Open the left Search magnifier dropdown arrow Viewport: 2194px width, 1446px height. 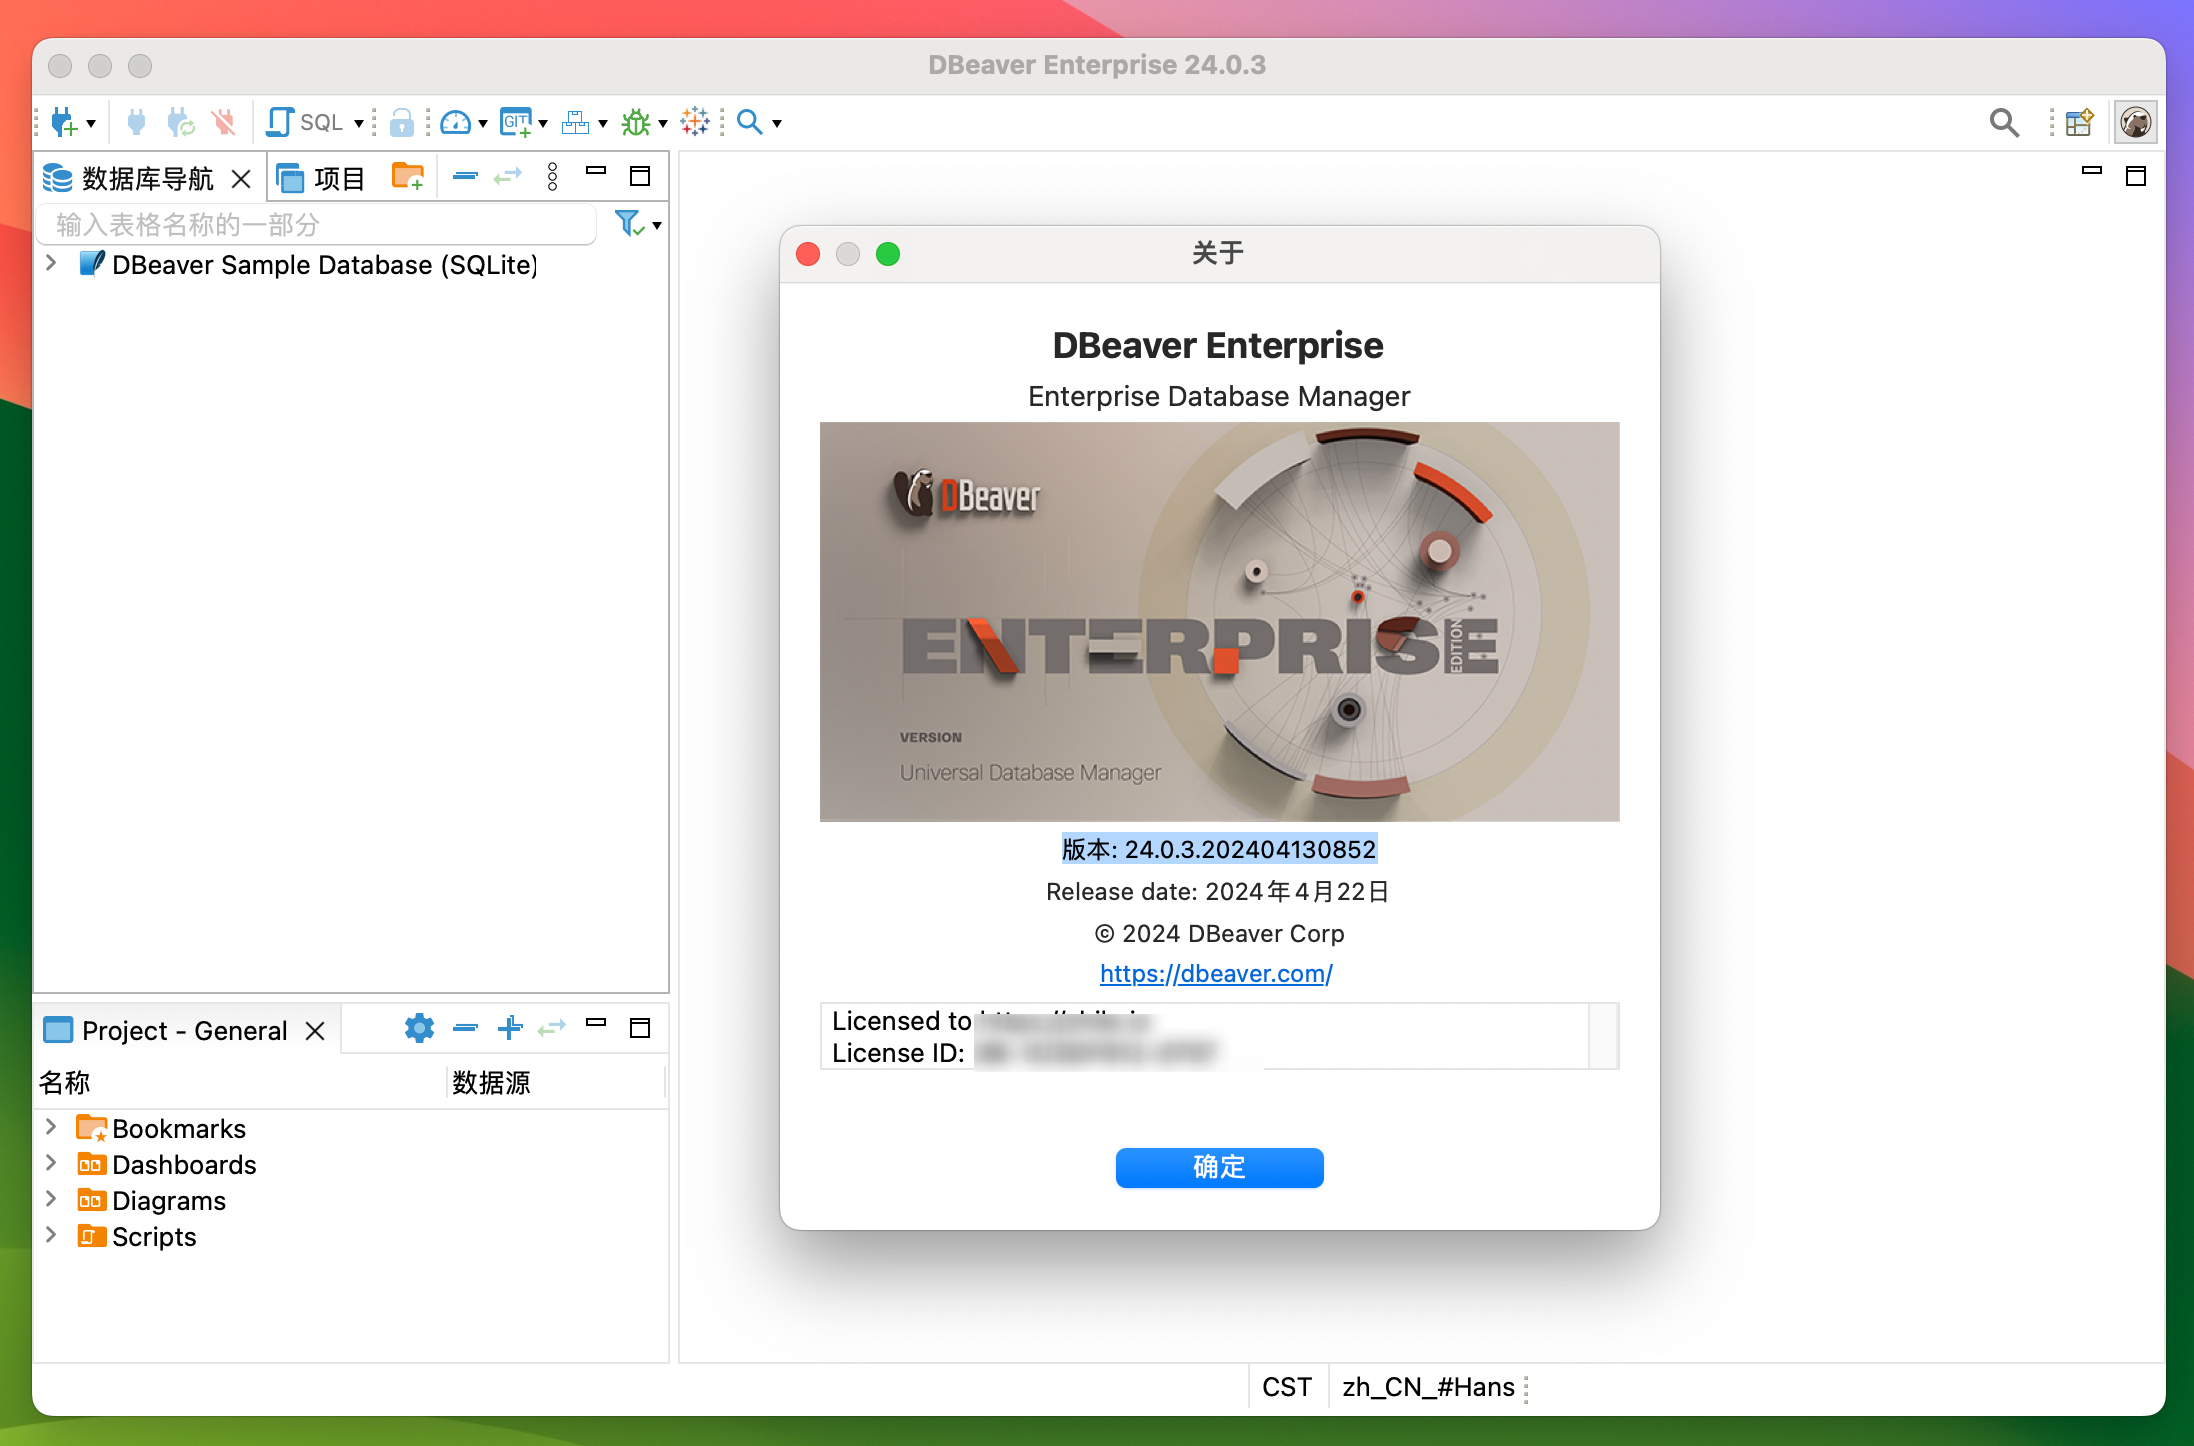(777, 124)
